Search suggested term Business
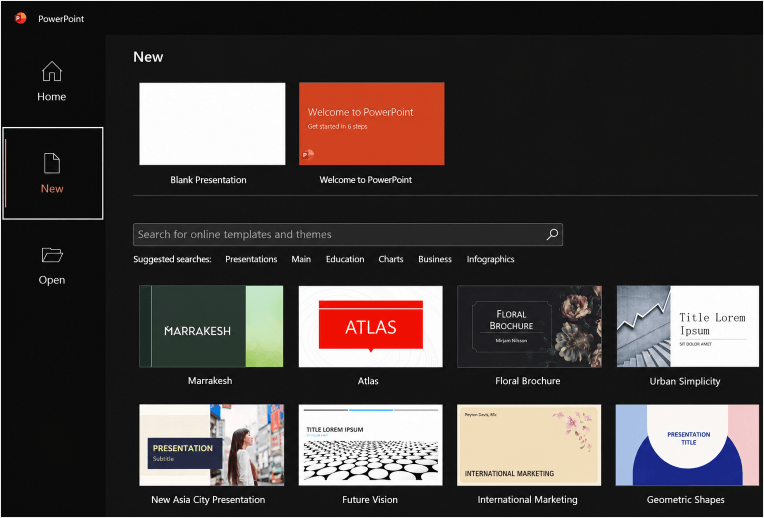Screen dimensions: 764x518 (435, 259)
